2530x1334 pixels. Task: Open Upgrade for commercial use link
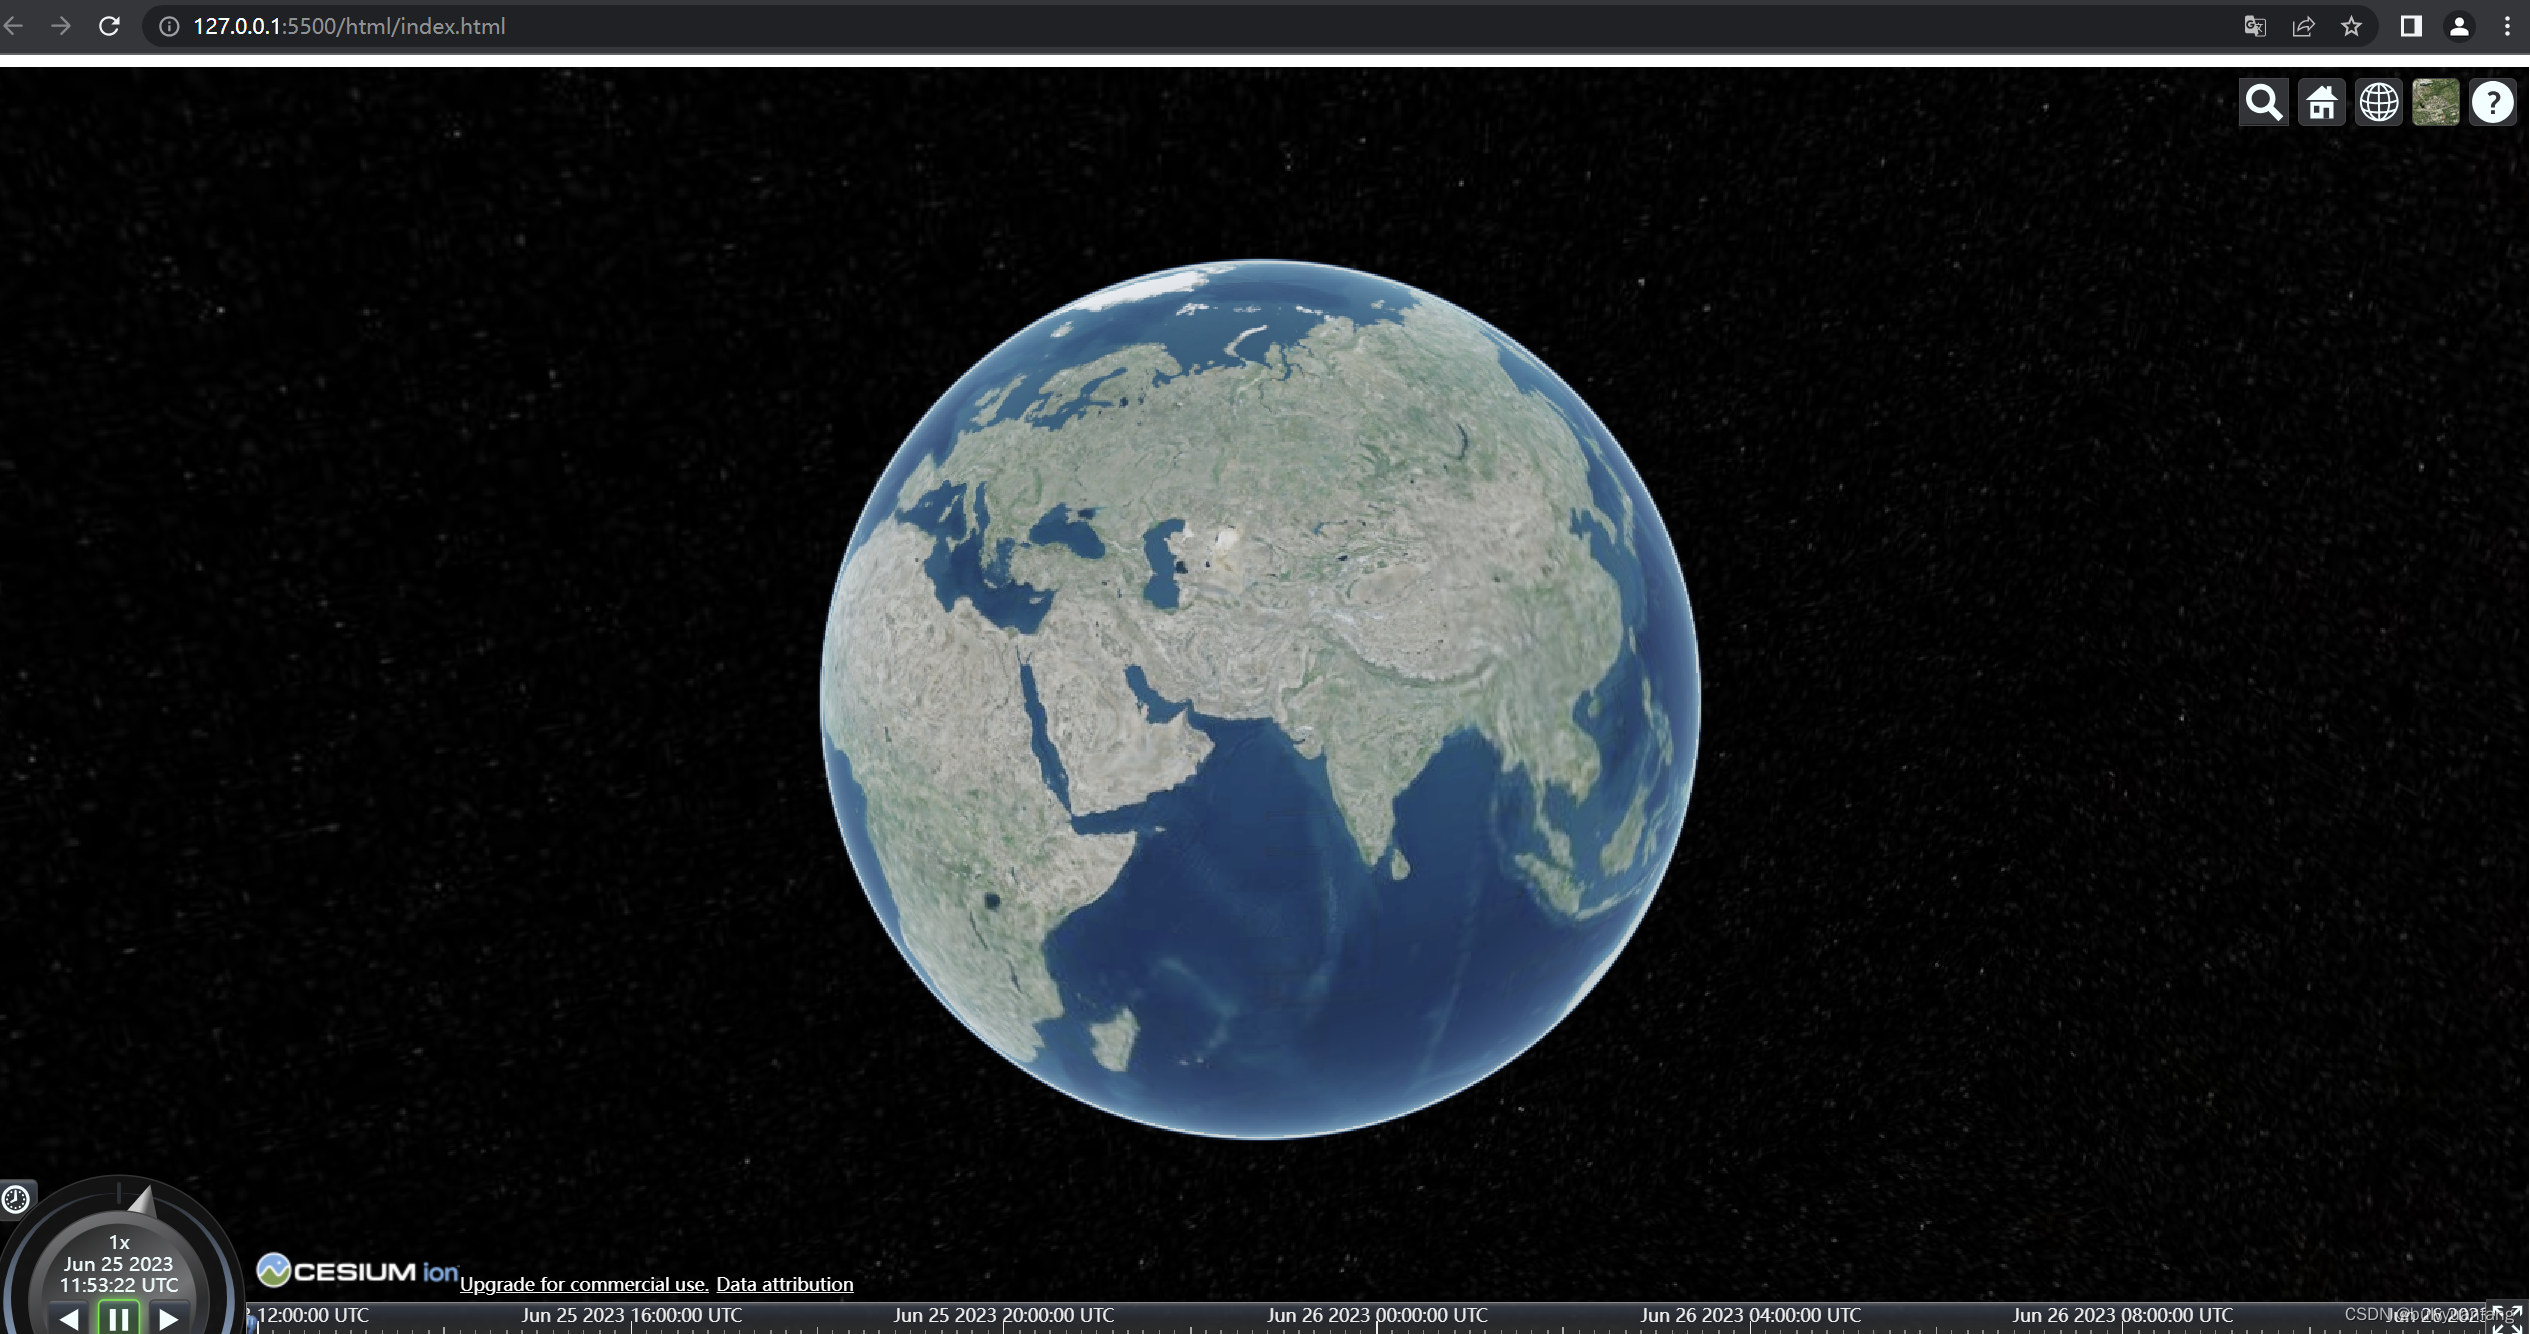tap(584, 1284)
